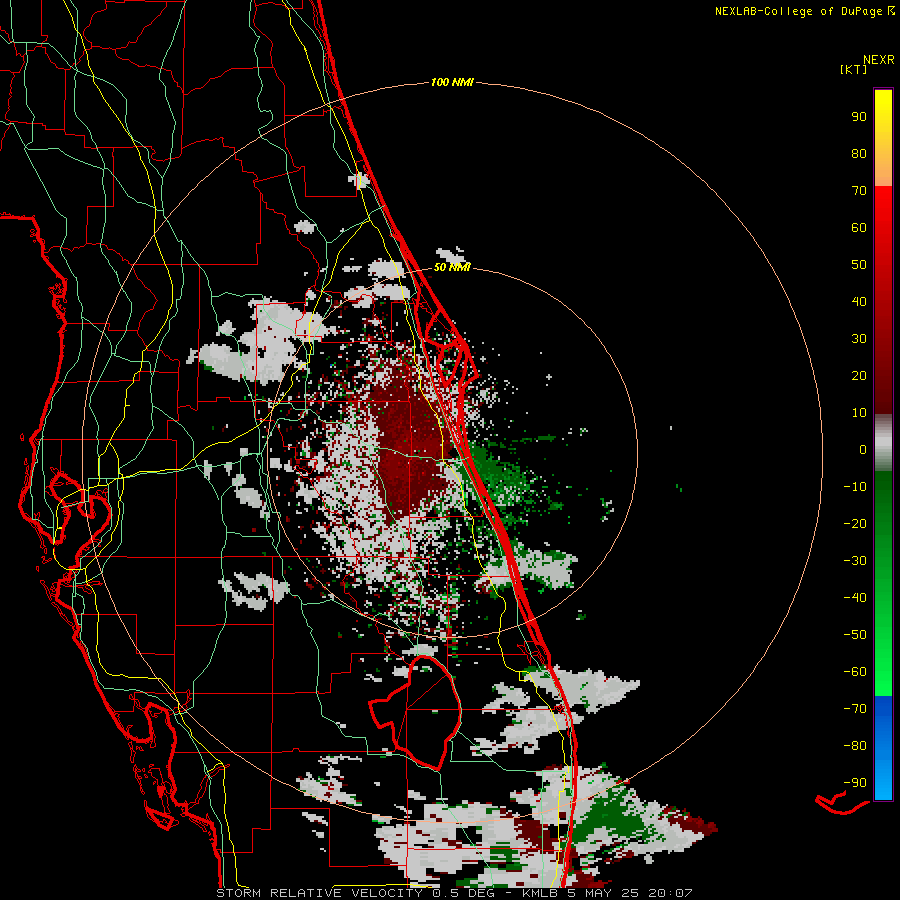Click the -10 value on color scale

pos(855,487)
